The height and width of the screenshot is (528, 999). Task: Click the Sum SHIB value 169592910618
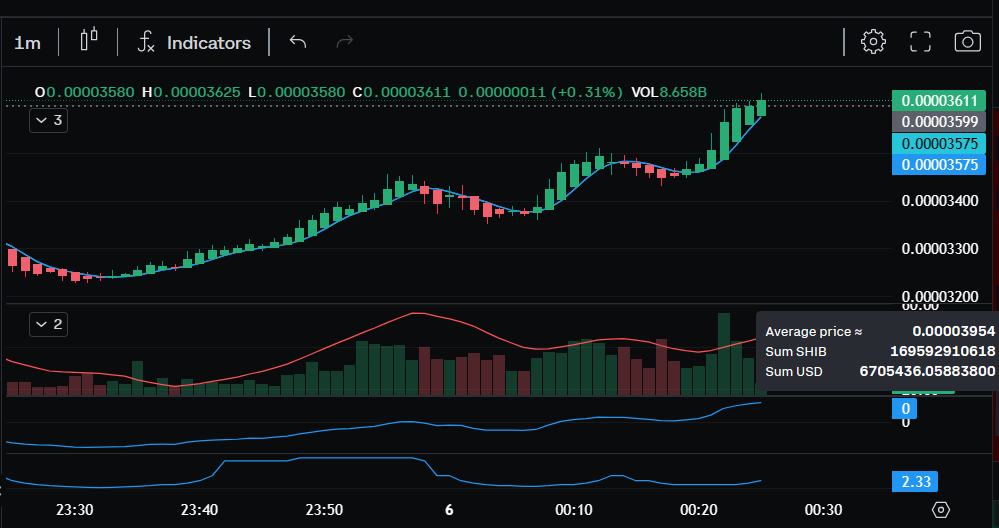tap(943, 352)
